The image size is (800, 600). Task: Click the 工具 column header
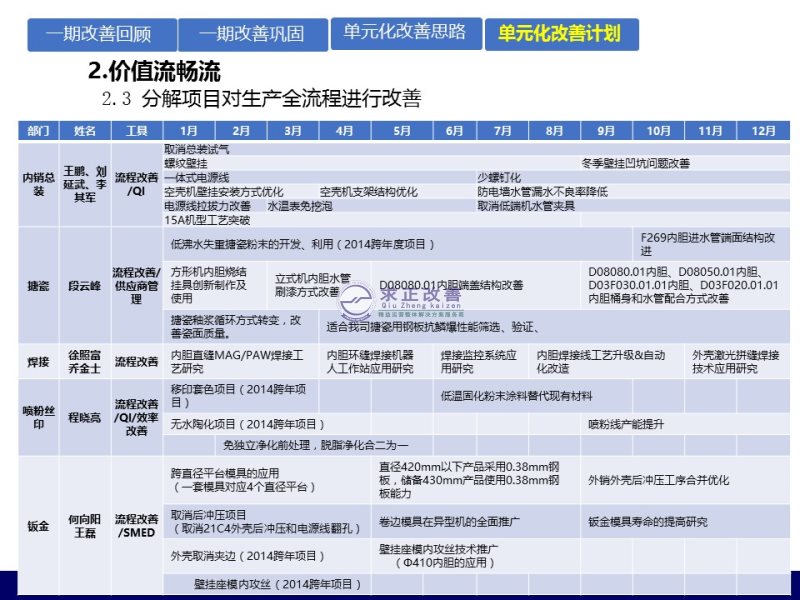coord(137,131)
